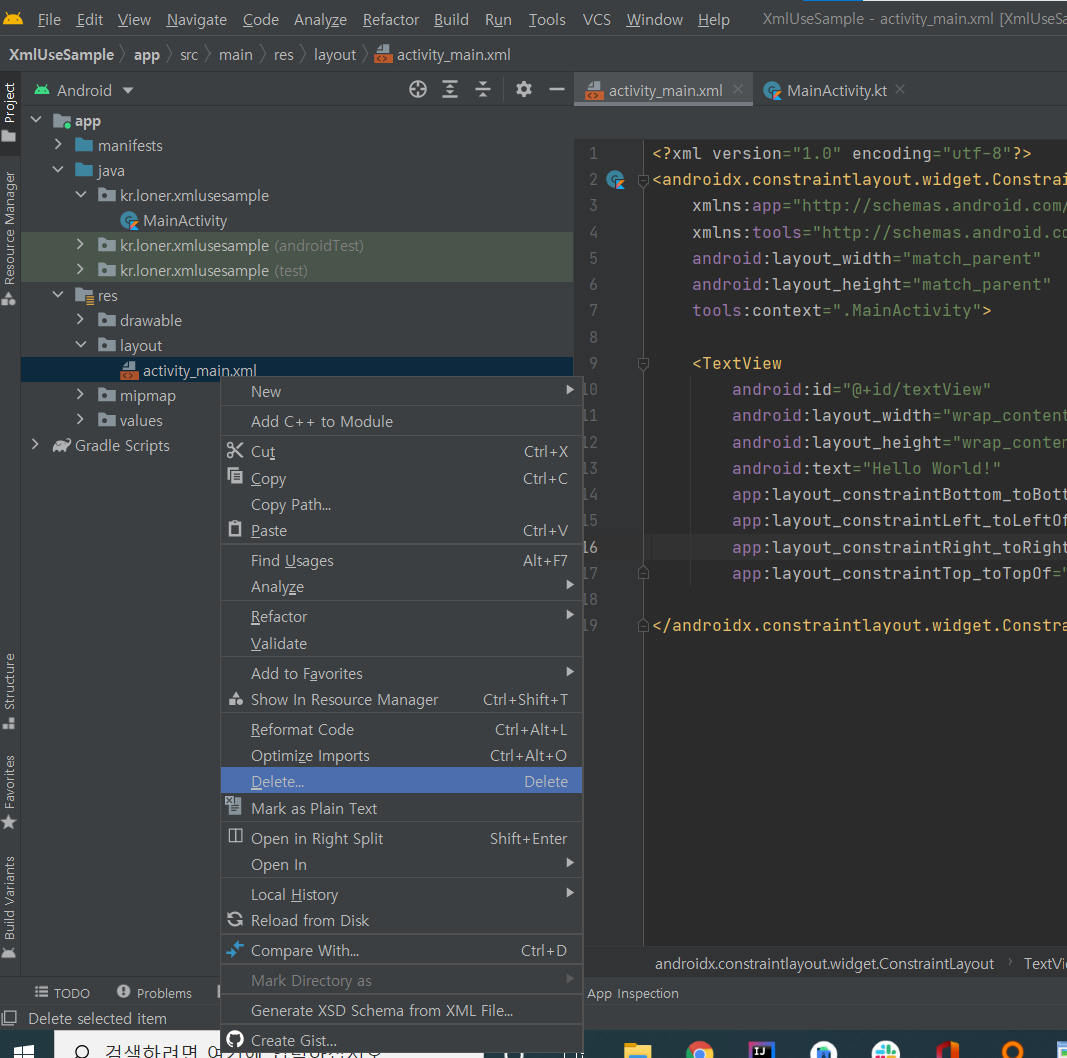Expand the drawable folder
Viewport: 1067px width, 1058px height.
[80, 320]
